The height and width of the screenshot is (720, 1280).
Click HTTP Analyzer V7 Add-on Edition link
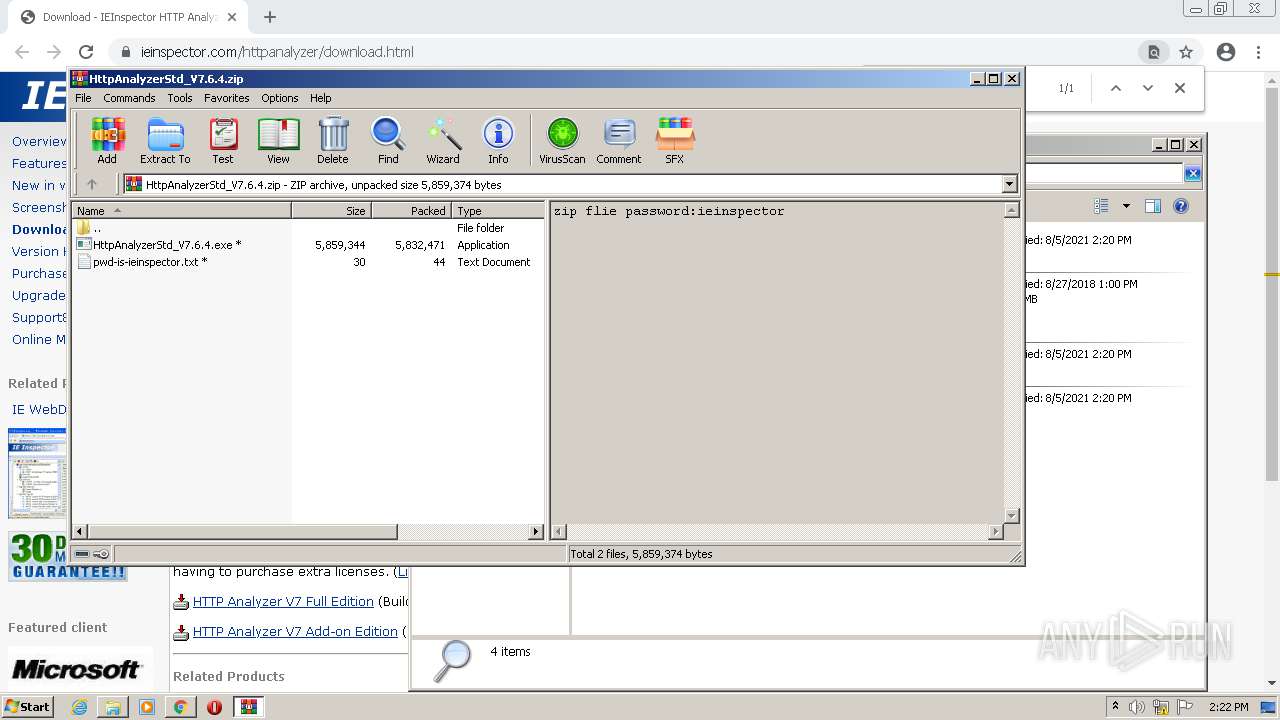click(x=295, y=632)
